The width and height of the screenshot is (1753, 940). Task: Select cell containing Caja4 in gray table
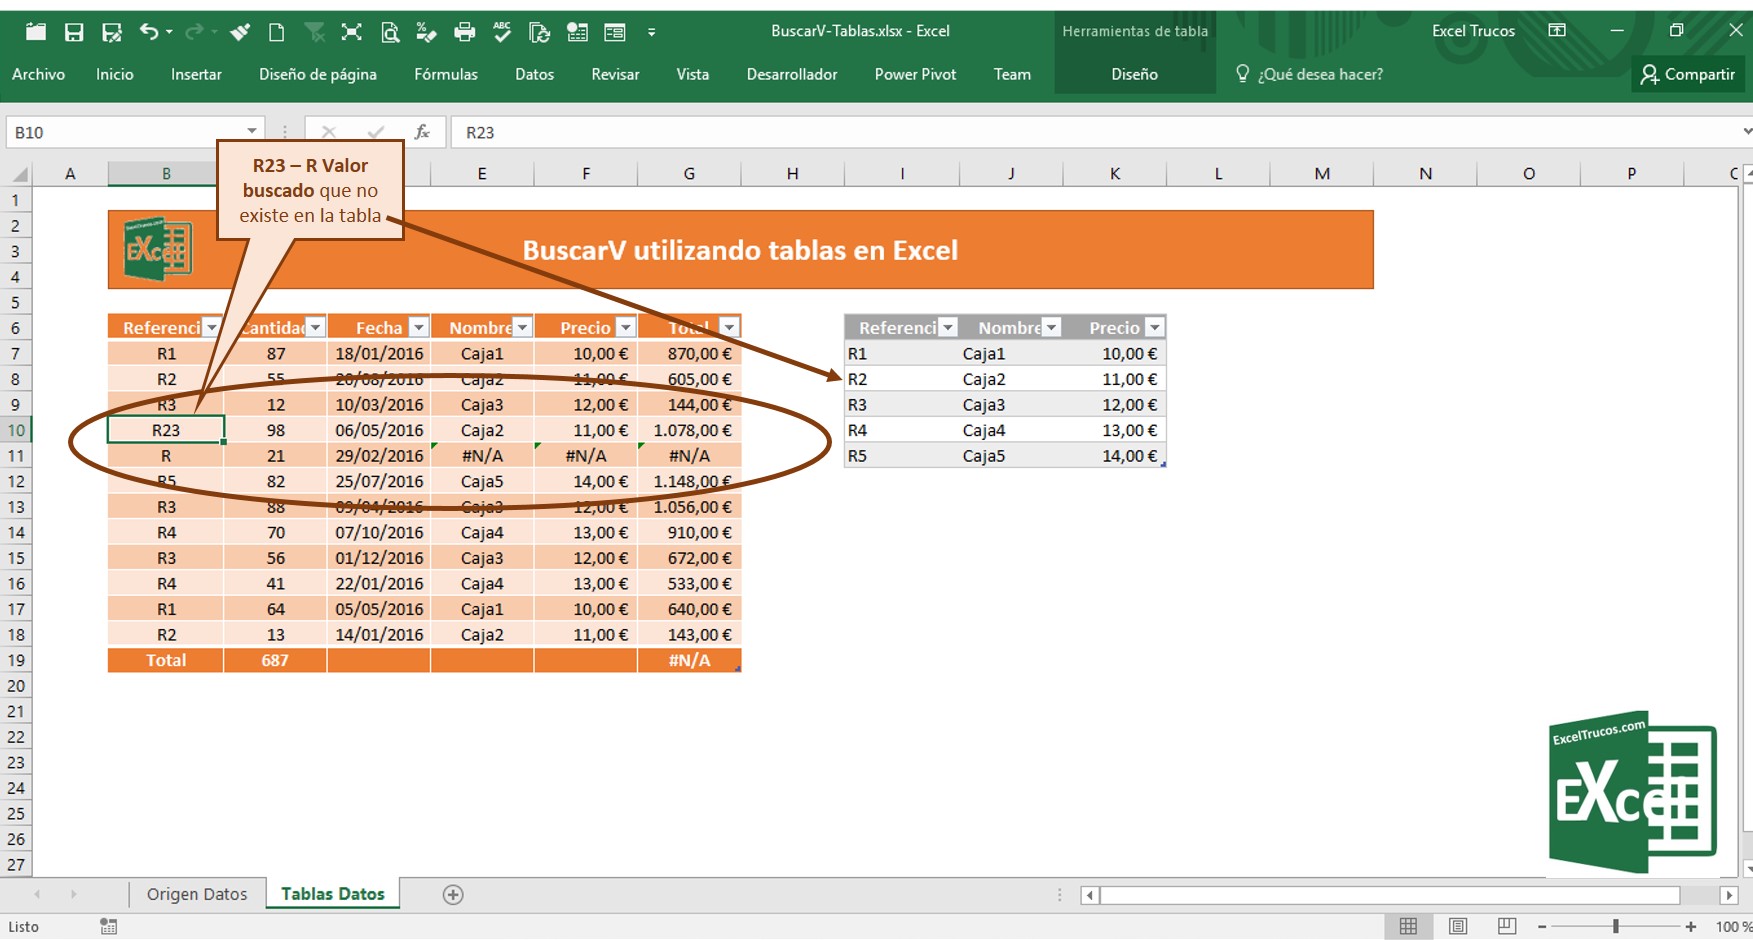point(984,430)
